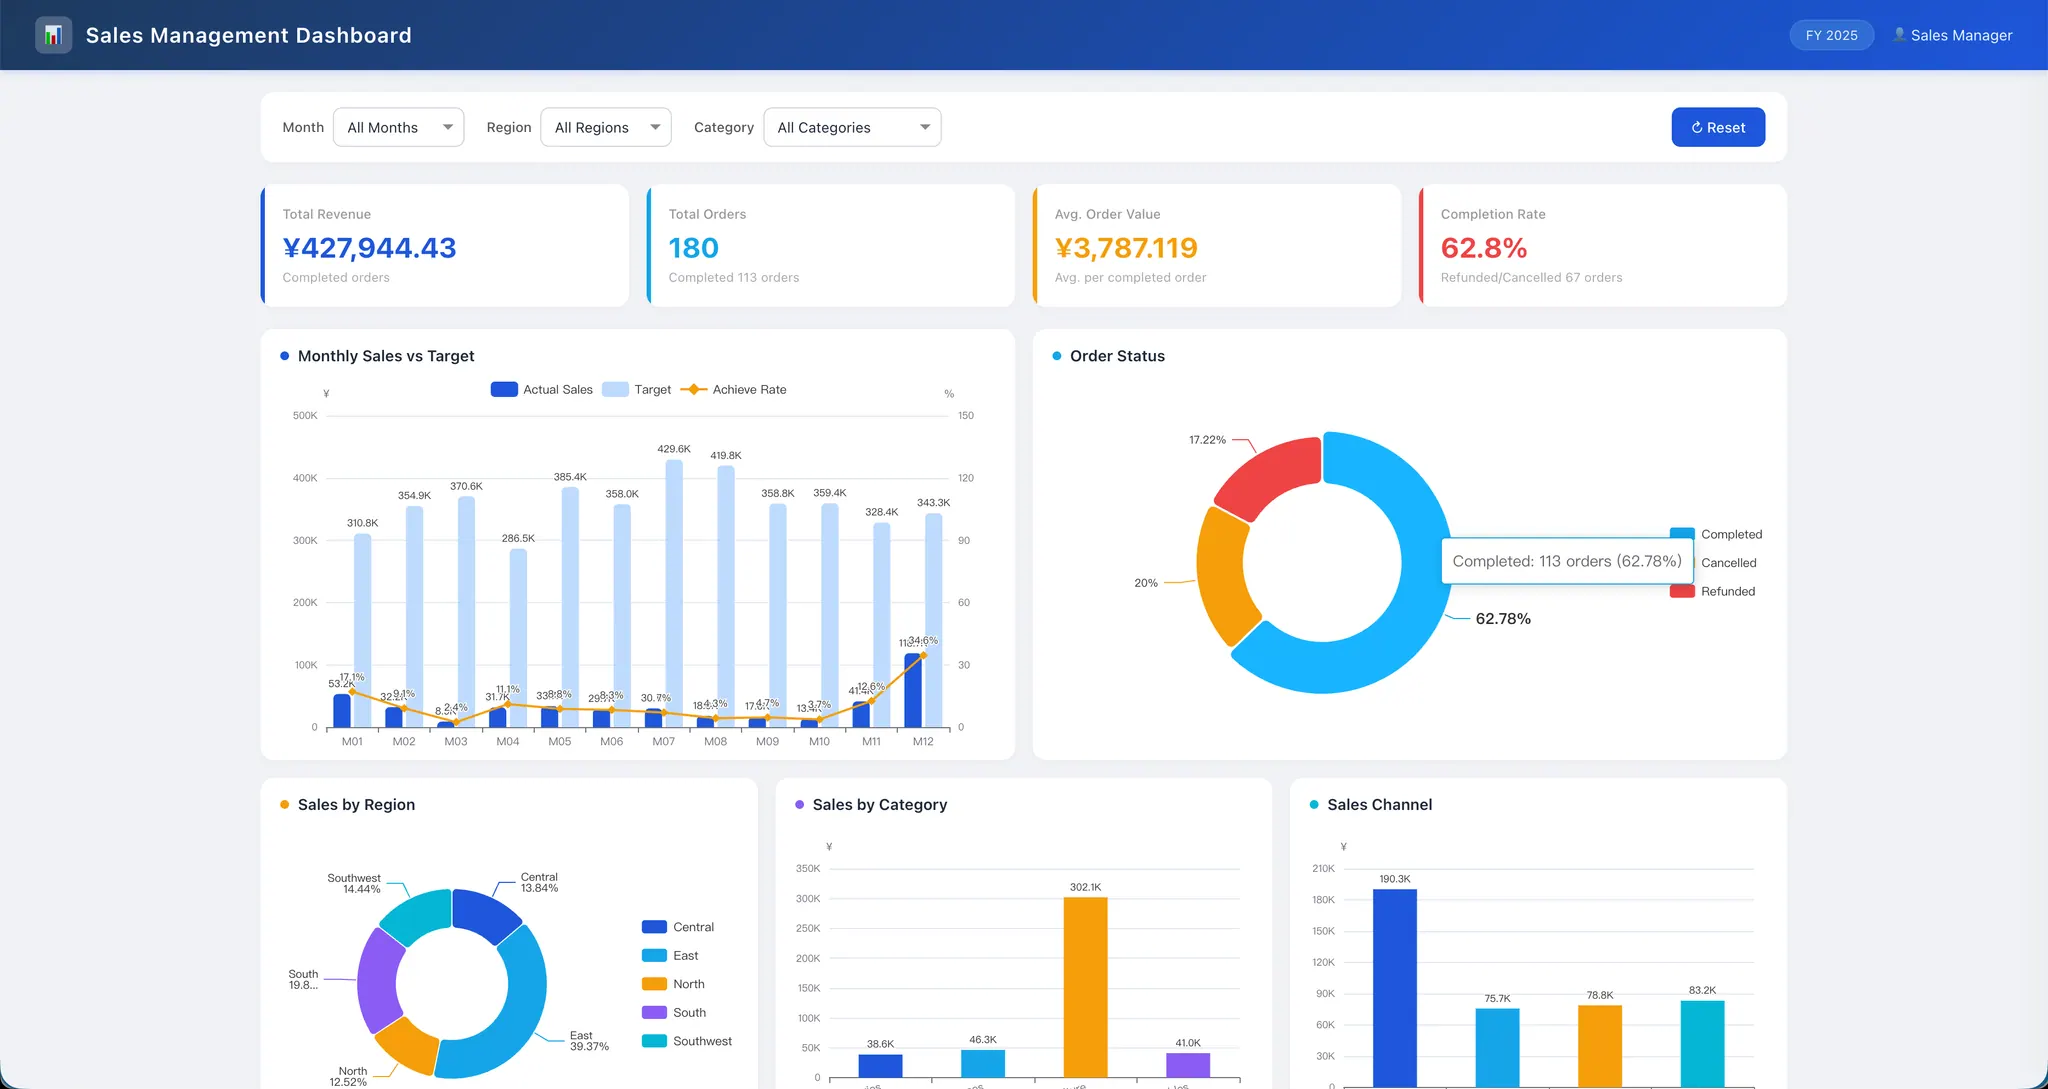Click the East legend icon in Sales by Region
Screen dimensions: 2048x1089
click(654, 956)
